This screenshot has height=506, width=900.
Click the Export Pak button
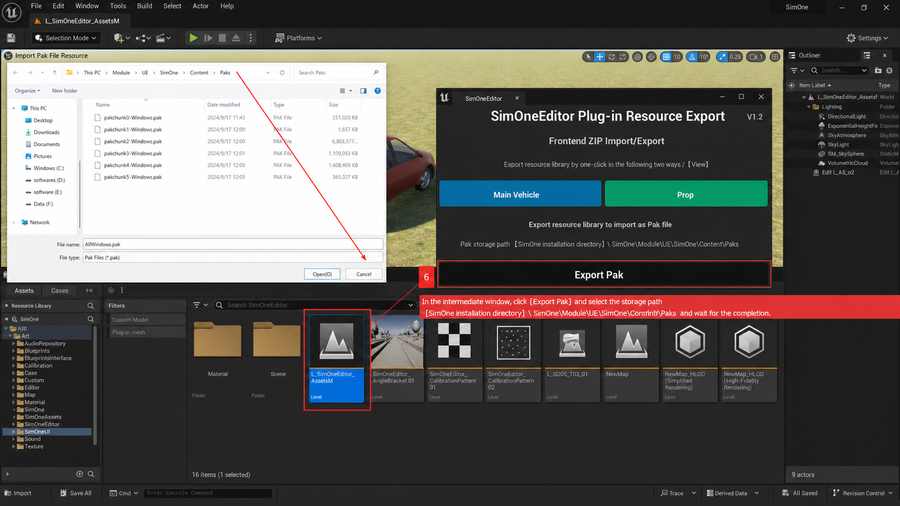click(x=604, y=274)
